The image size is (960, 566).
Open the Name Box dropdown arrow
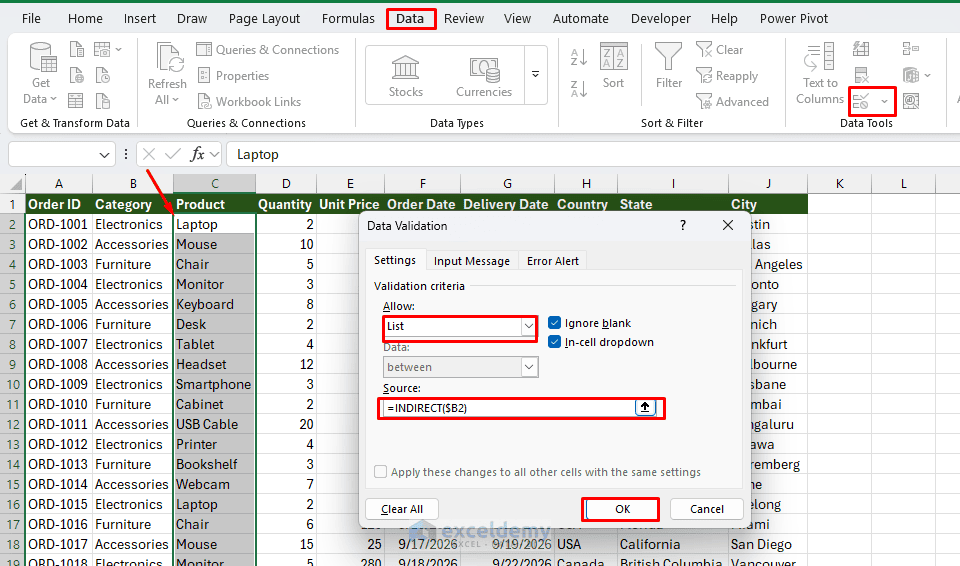pos(104,155)
